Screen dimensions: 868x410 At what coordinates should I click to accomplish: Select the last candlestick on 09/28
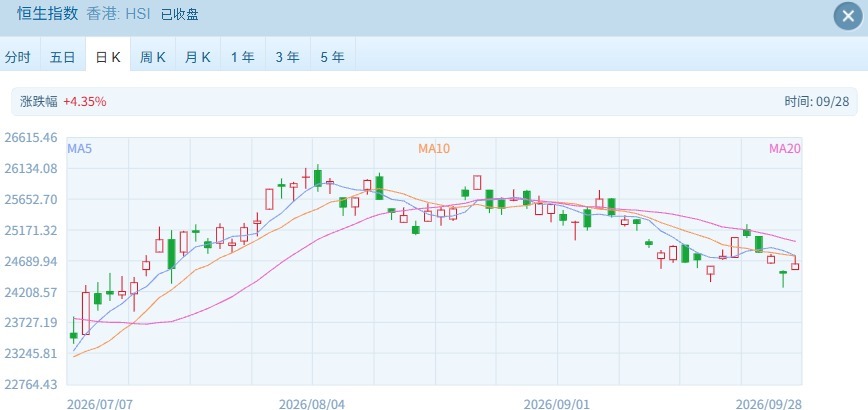pos(795,263)
